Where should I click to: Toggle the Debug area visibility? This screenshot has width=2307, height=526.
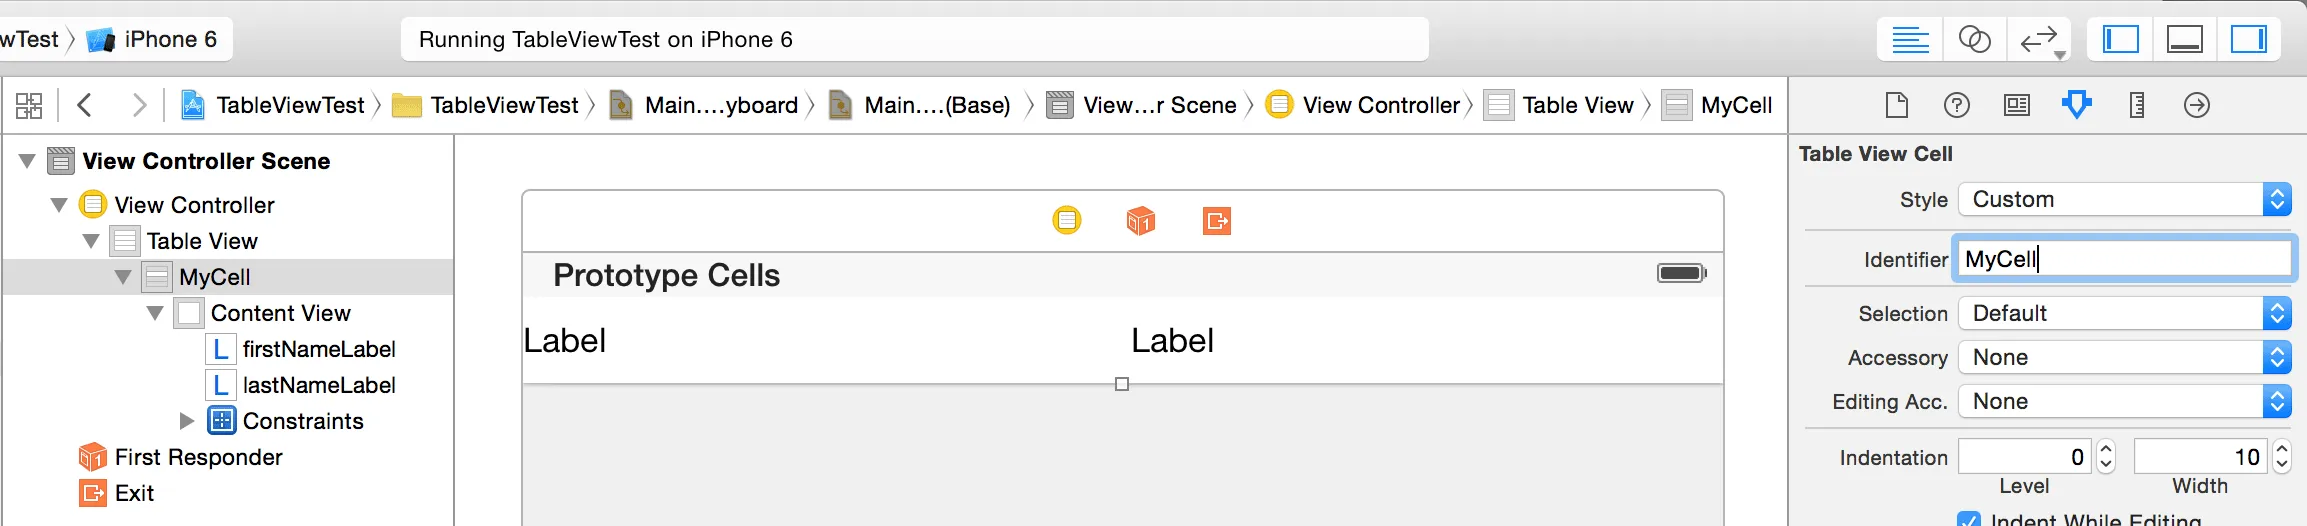(x=2184, y=40)
